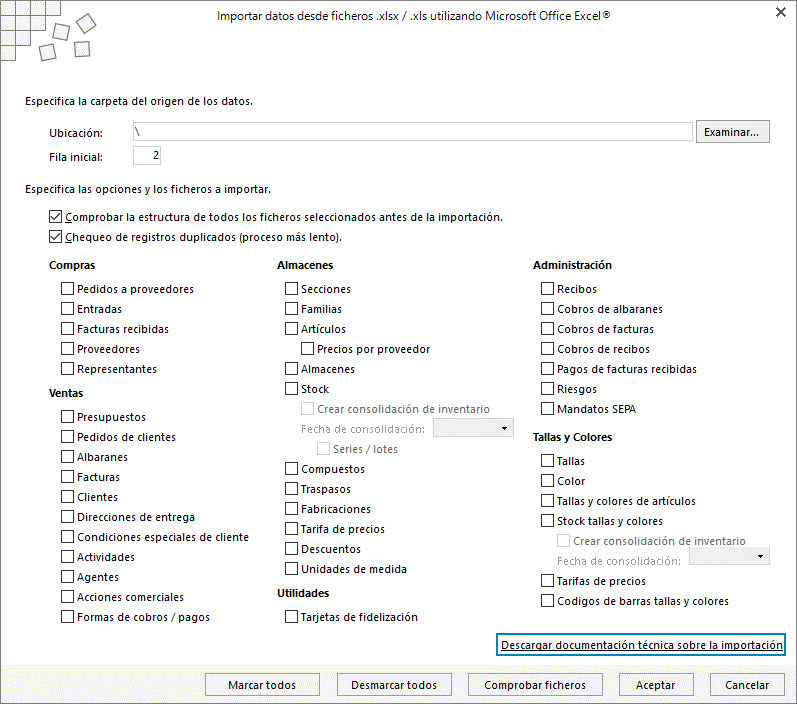797x704 pixels.
Task: Enable Cobros de facturas
Action: 547,329
